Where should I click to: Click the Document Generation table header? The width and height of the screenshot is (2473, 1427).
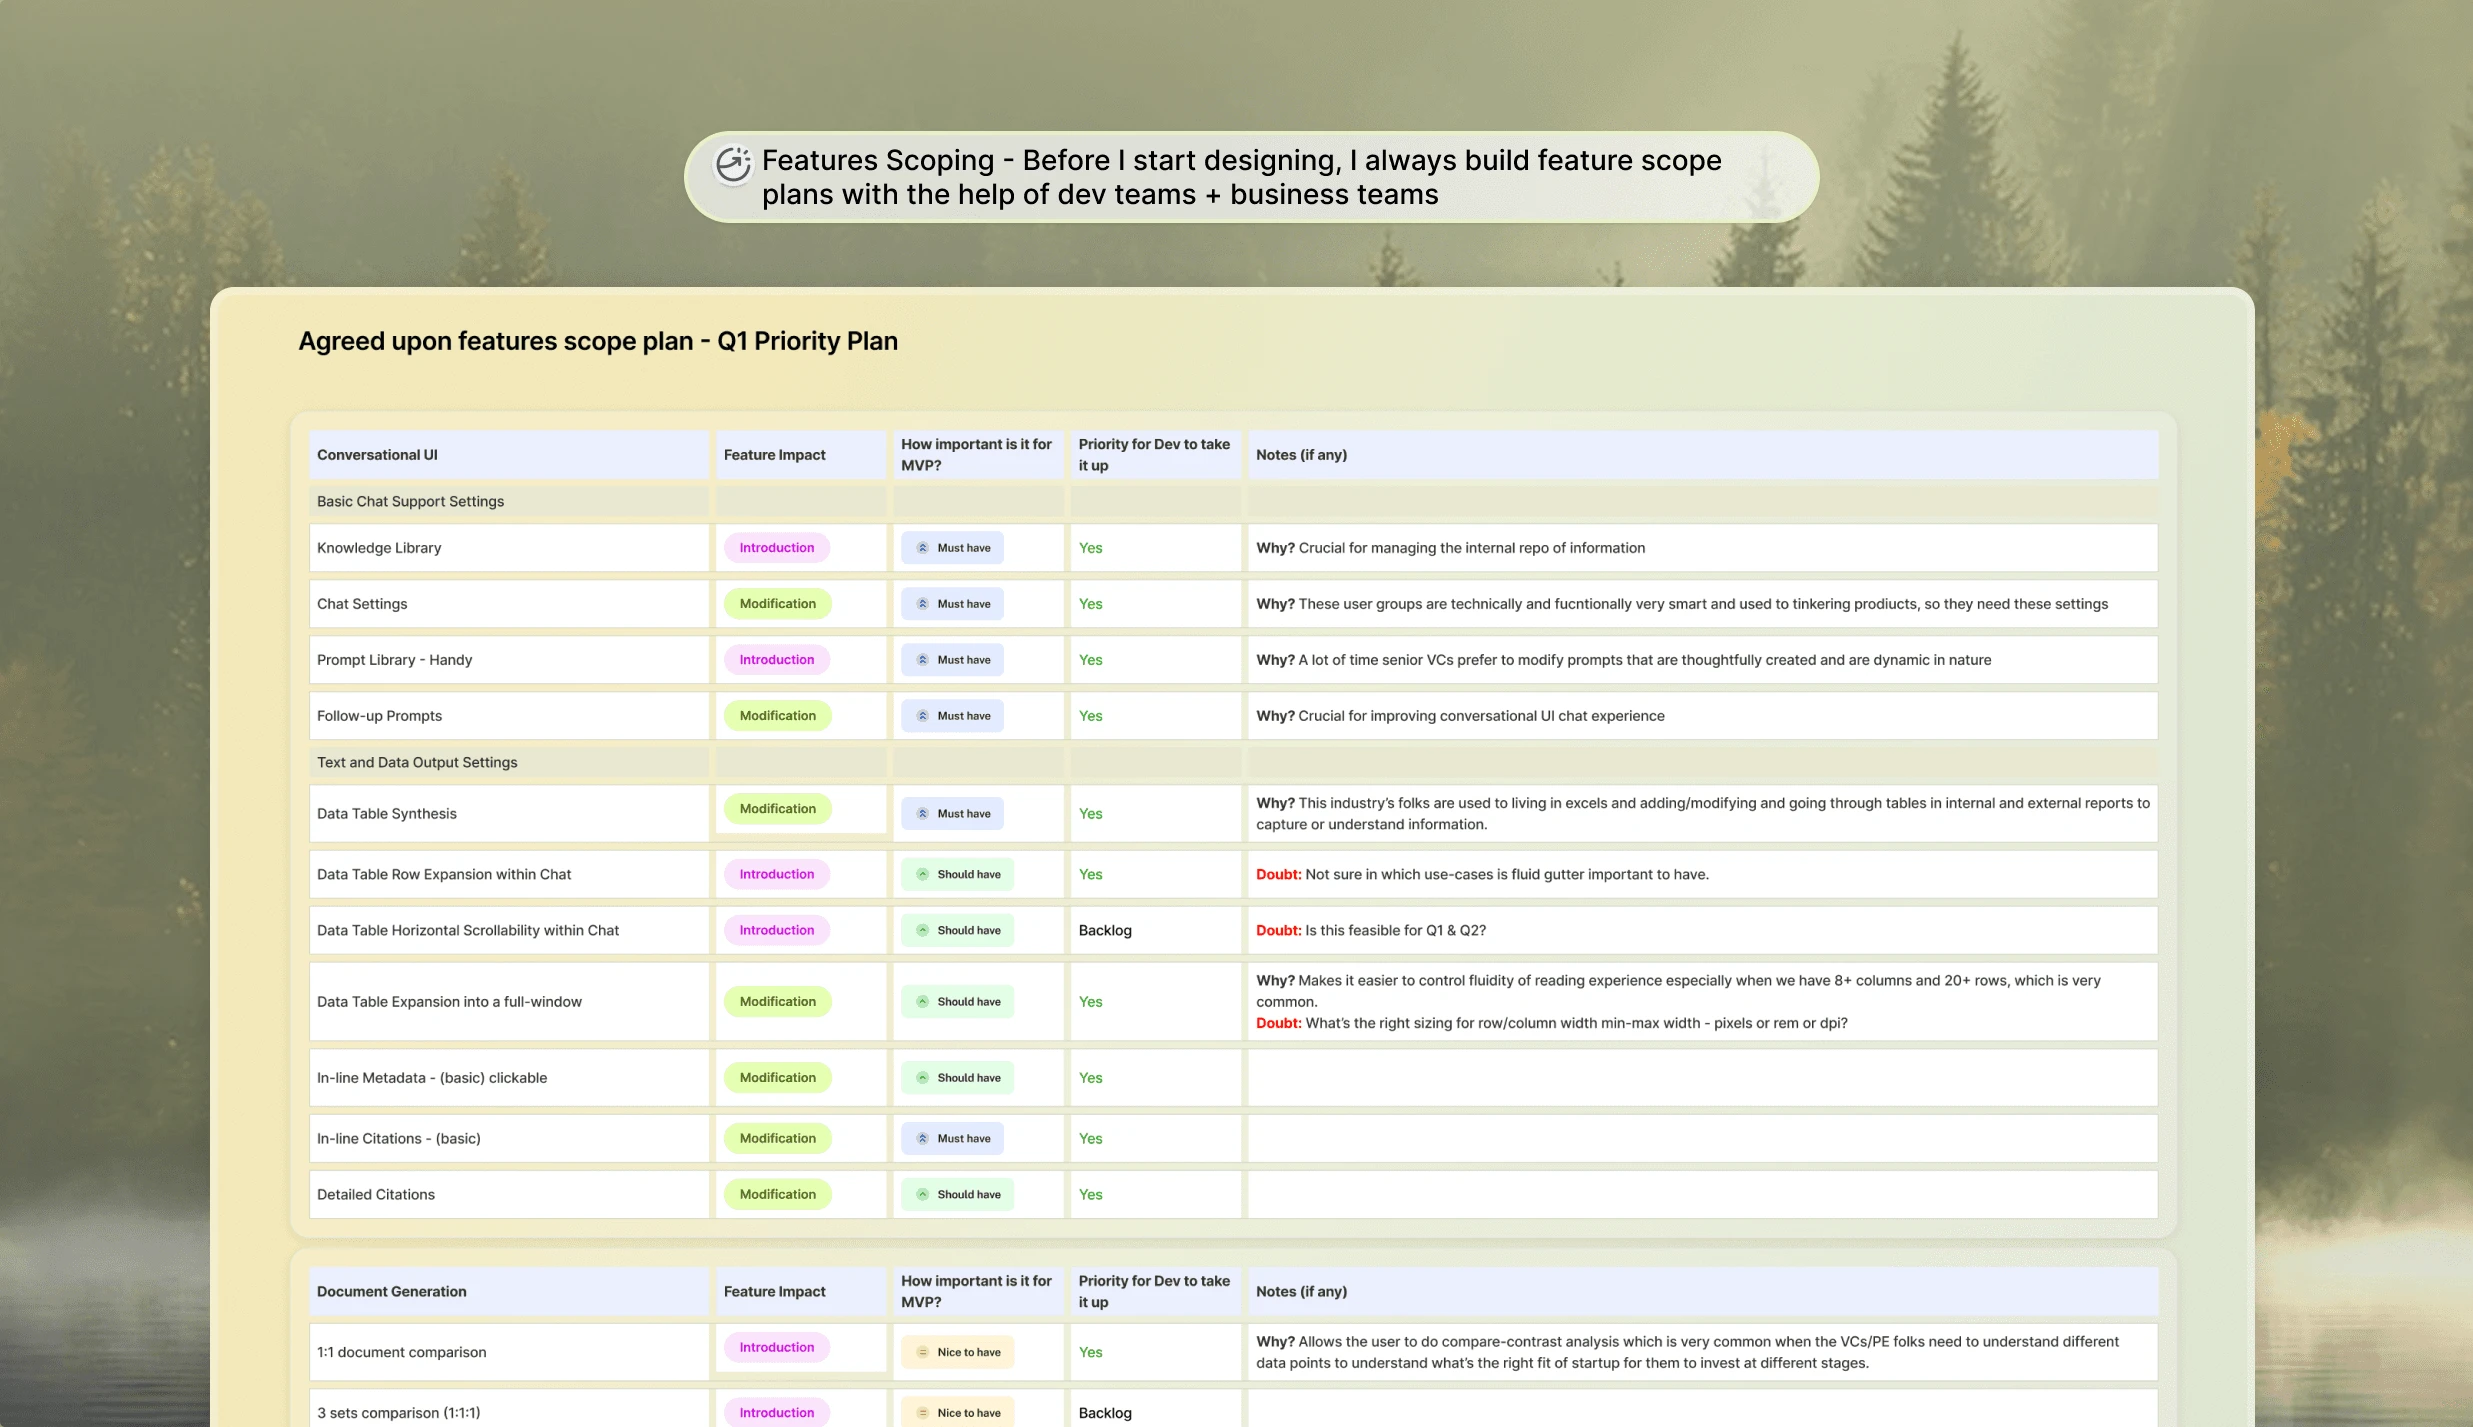point(391,1292)
